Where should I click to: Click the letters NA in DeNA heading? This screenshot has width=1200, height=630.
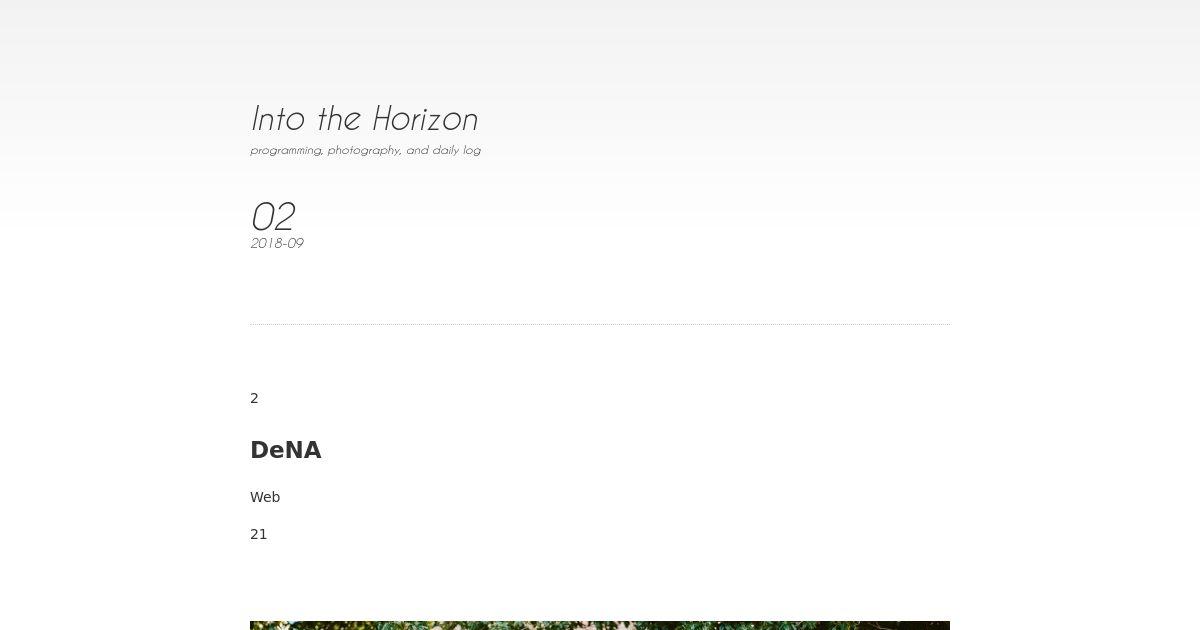click(303, 450)
